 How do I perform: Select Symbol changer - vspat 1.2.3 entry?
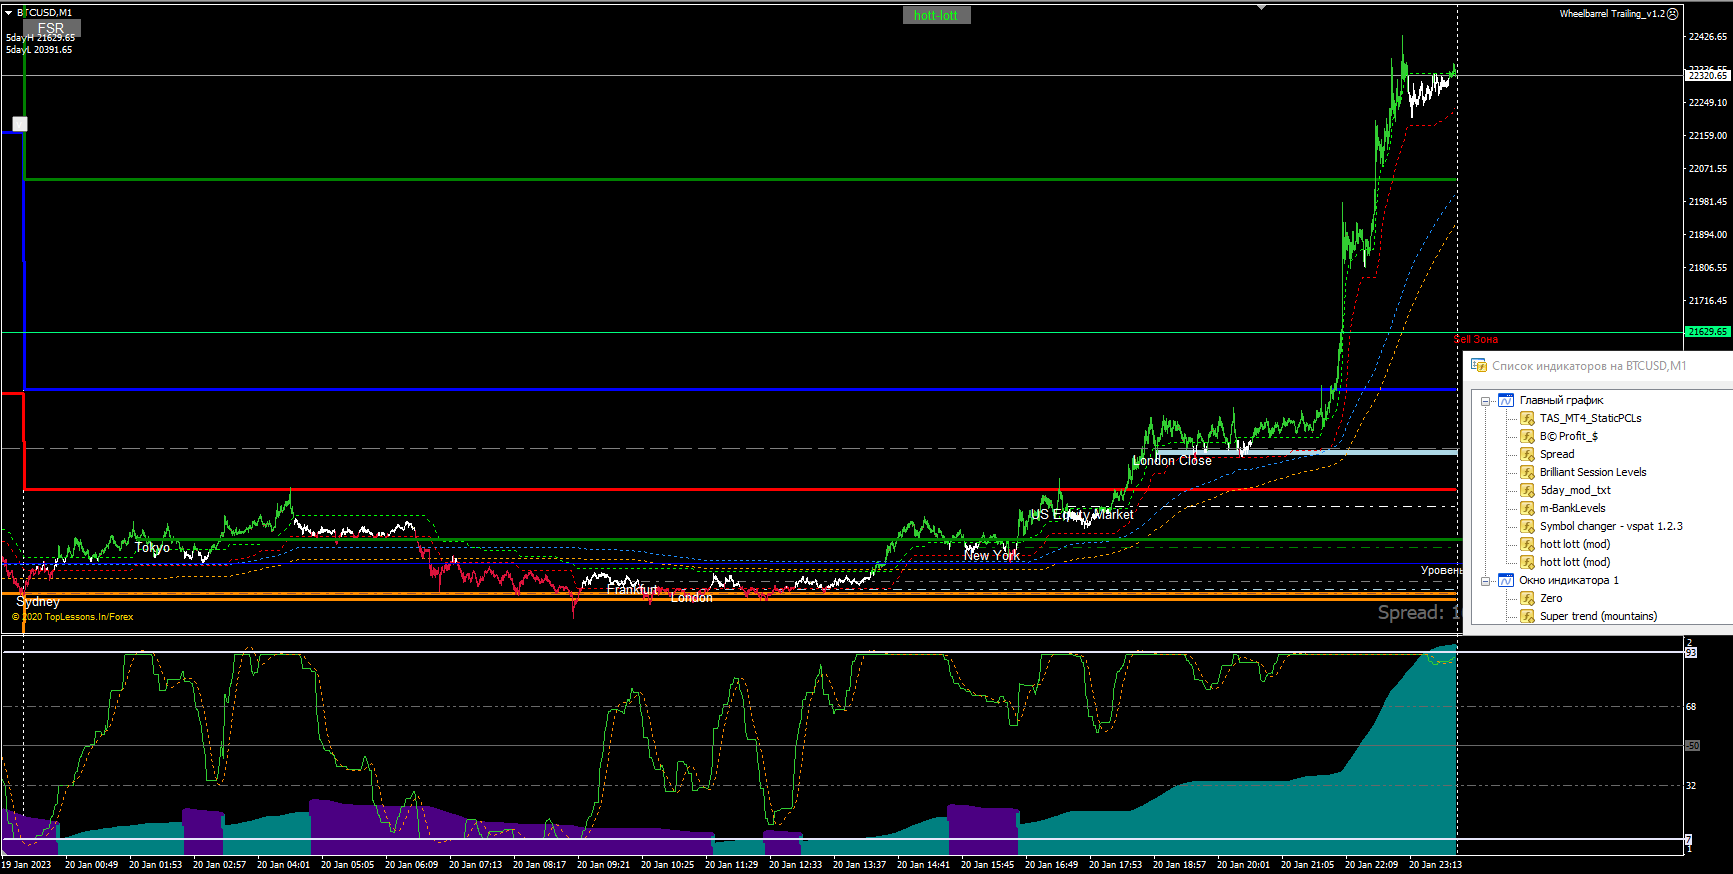click(x=1611, y=526)
